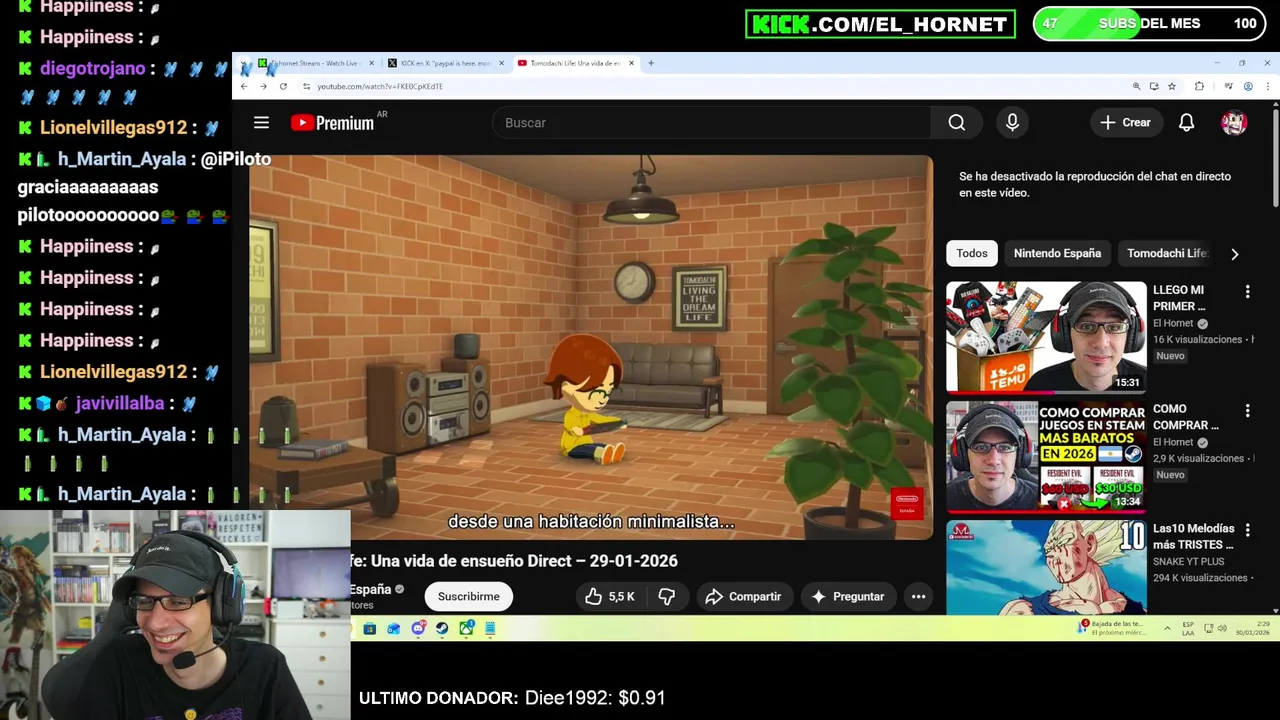Image resolution: width=1280 pixels, height=720 pixels.
Task: Click the chat disabled message text
Action: (1095, 184)
